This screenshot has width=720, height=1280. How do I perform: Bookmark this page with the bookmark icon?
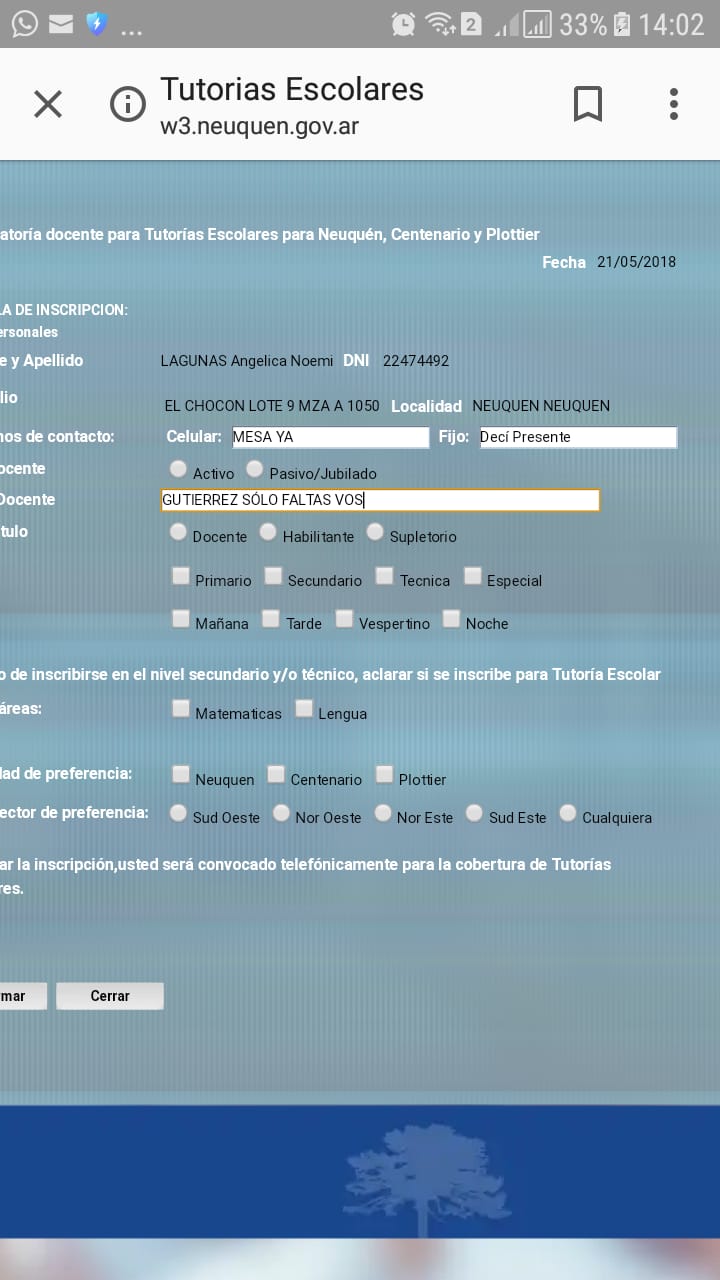(x=587, y=104)
